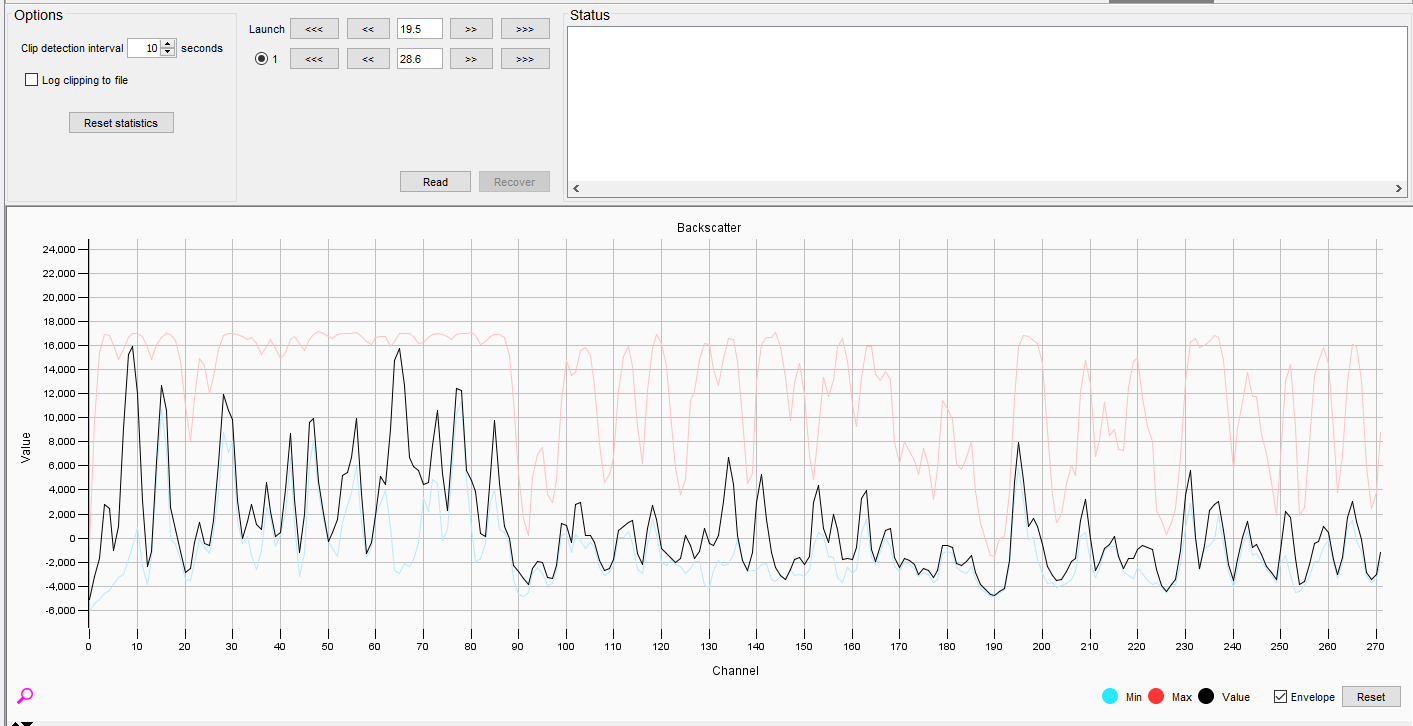The image size is (1413, 726).
Task: Enable Log clipping to file checkbox
Action: (x=32, y=80)
